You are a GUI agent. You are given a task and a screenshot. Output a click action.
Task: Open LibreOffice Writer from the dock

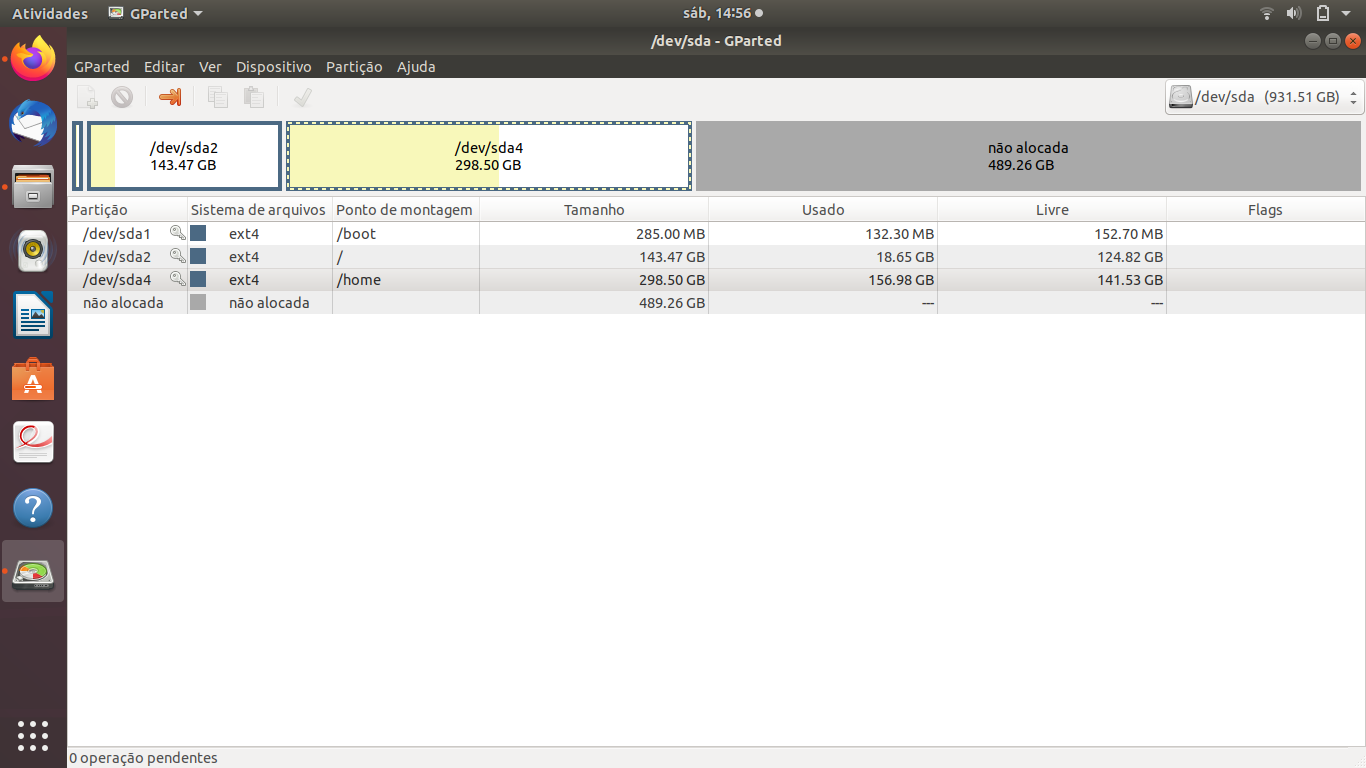[x=33, y=315]
